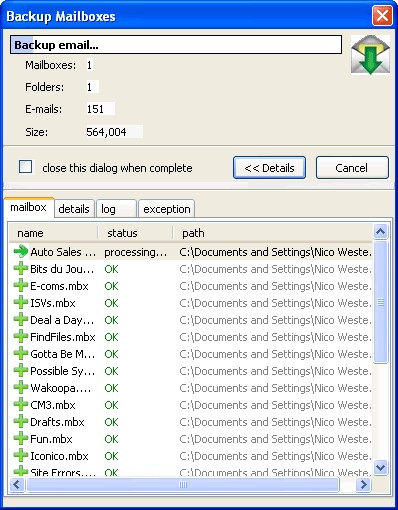
Task: Click the plus icon next to Possible Sy…
Action: click(21, 371)
